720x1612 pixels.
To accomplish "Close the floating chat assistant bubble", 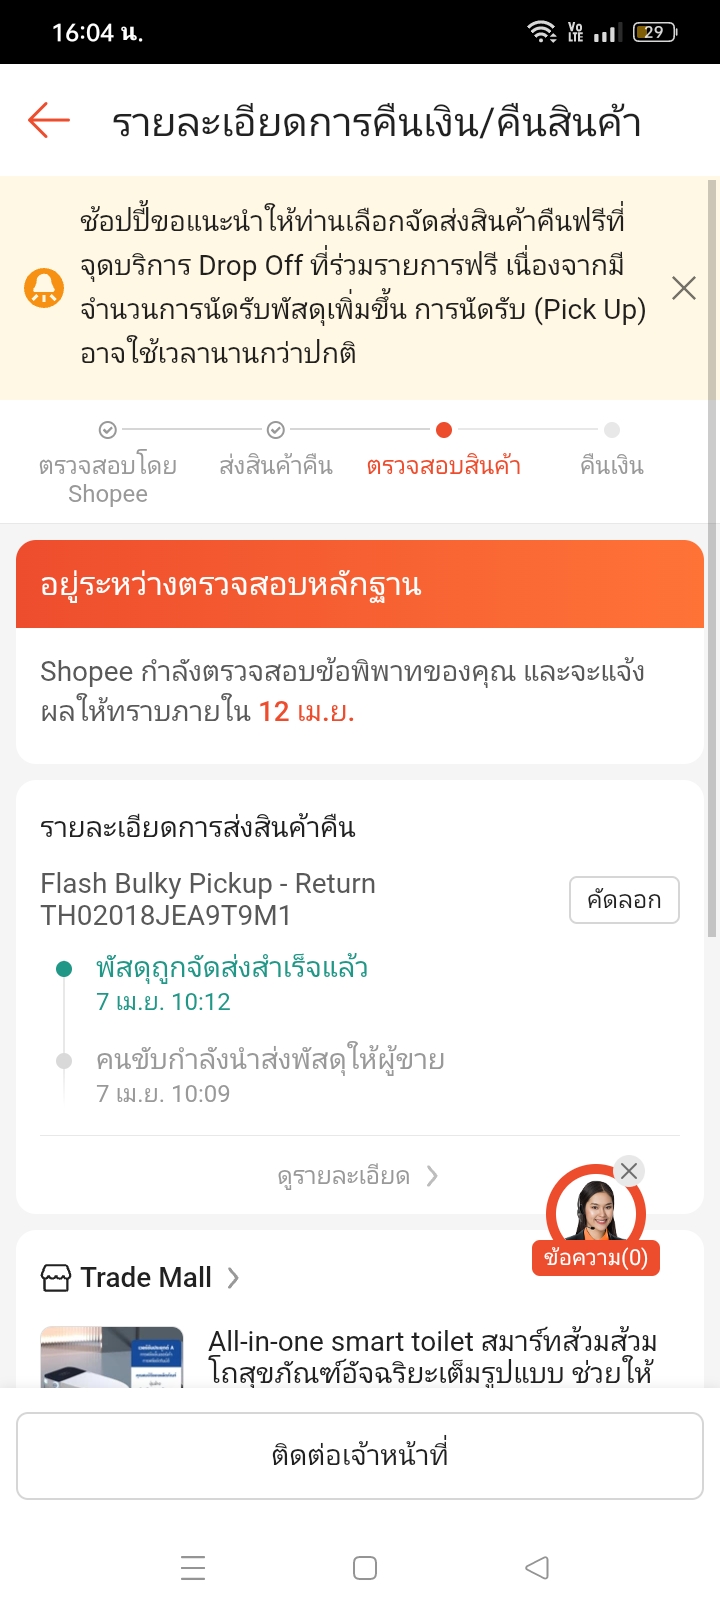I will click(628, 1171).
